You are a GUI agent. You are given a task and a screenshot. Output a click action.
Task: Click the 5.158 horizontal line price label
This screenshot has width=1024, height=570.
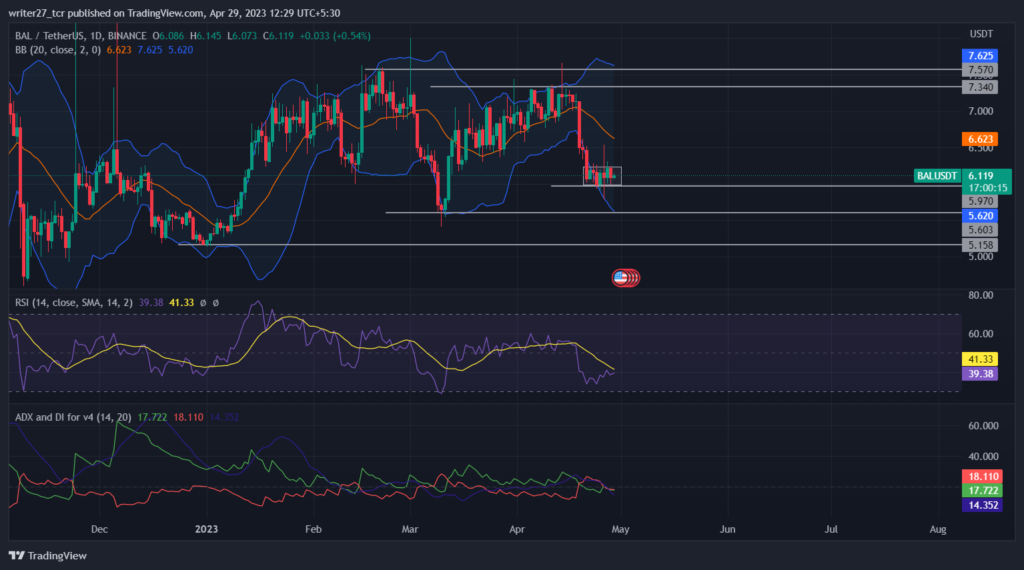click(x=980, y=245)
